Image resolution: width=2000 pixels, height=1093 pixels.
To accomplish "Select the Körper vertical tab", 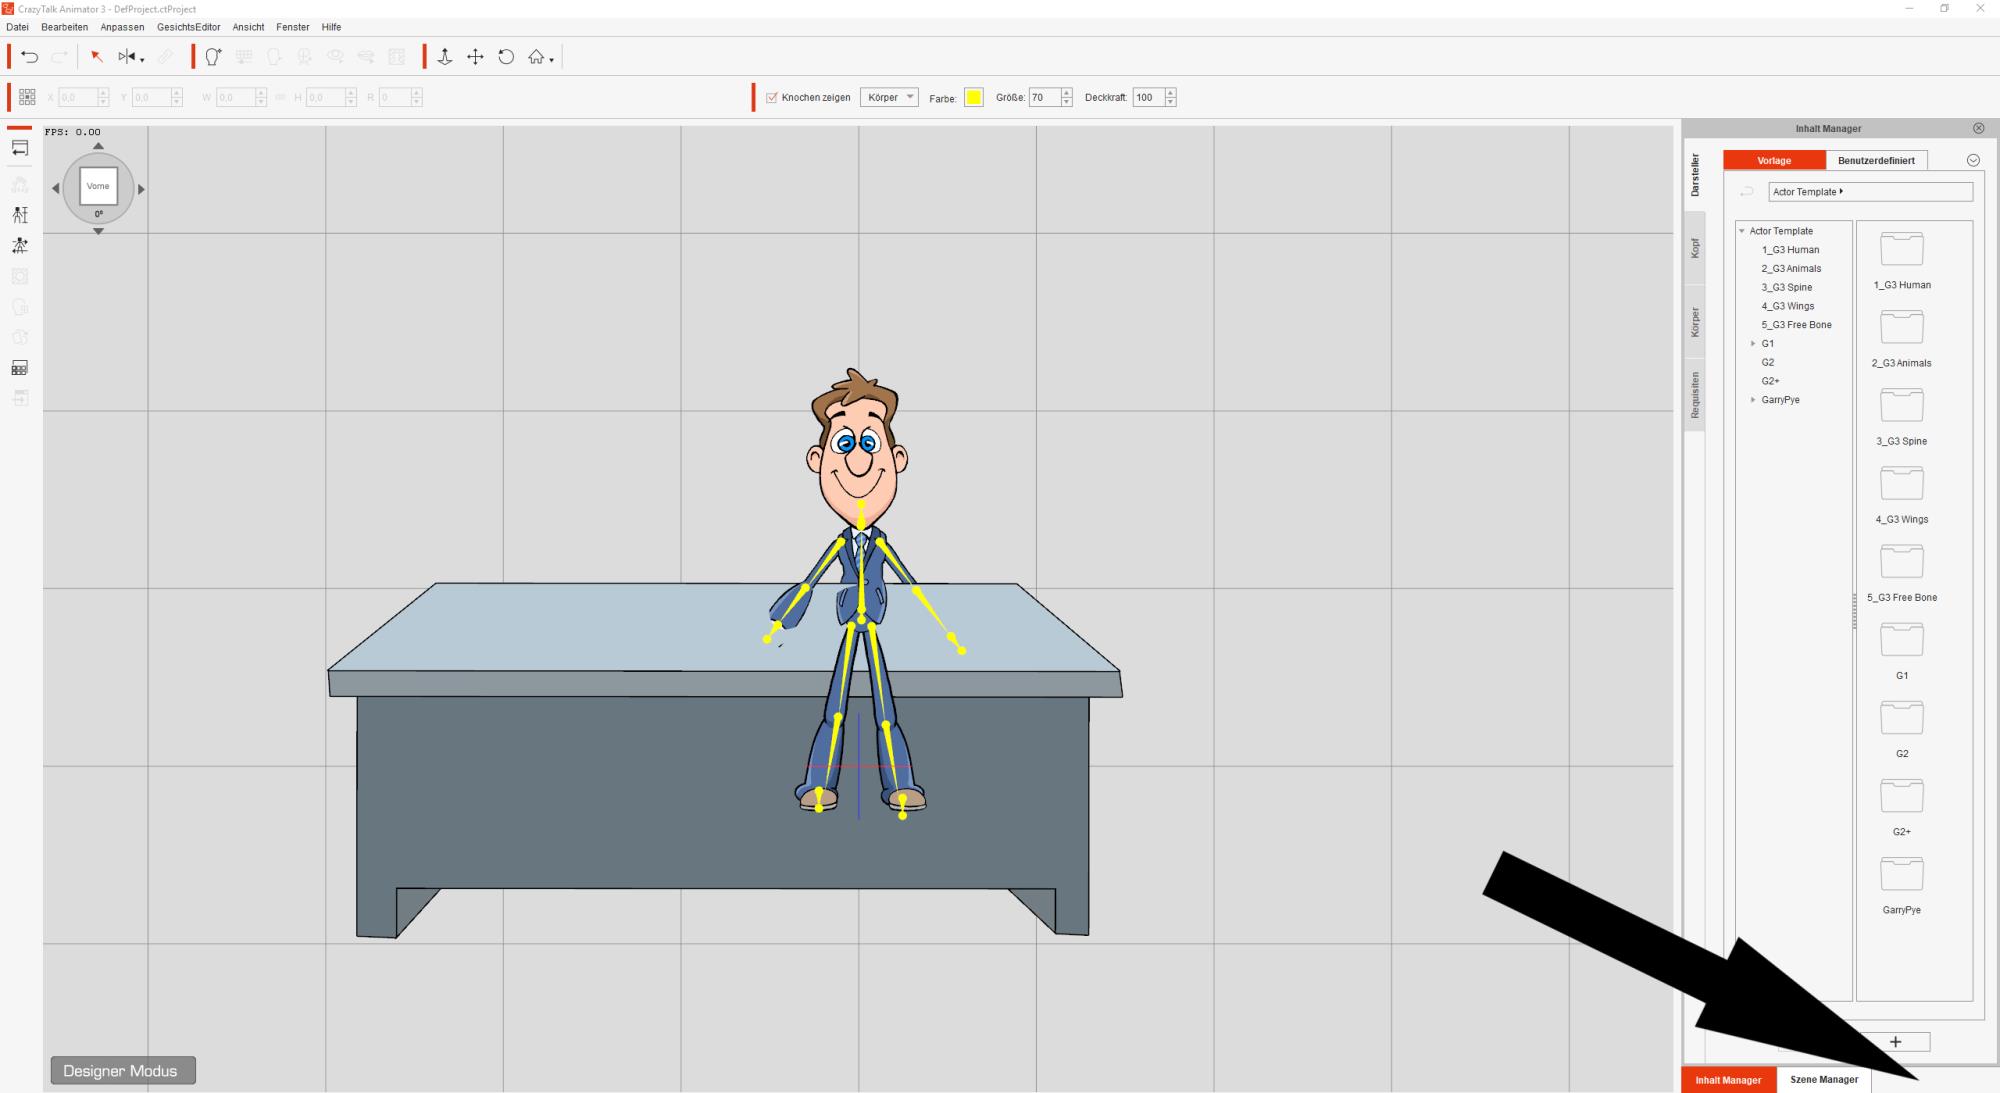I will click(x=1695, y=322).
